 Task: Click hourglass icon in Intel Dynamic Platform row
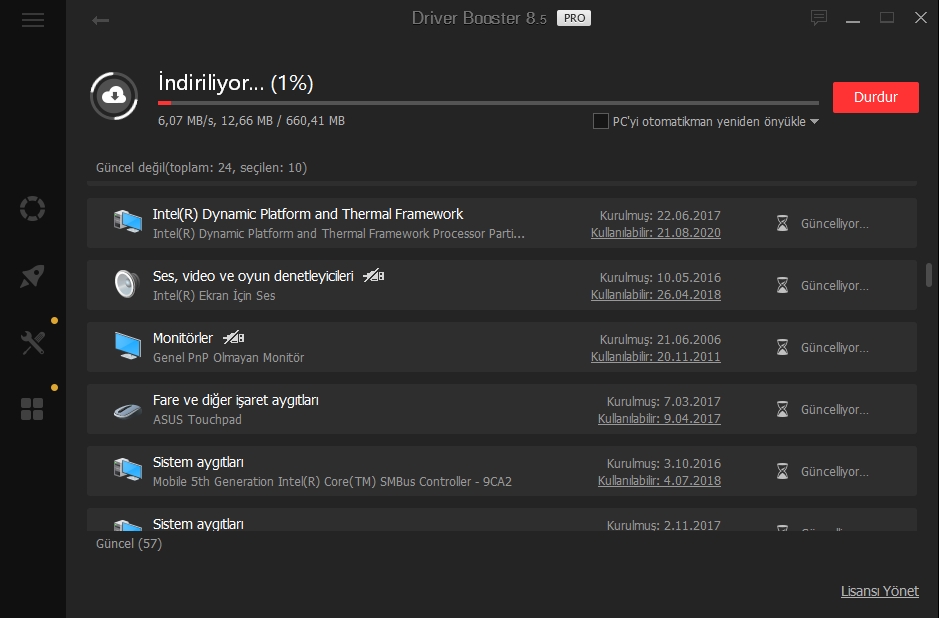coord(782,223)
